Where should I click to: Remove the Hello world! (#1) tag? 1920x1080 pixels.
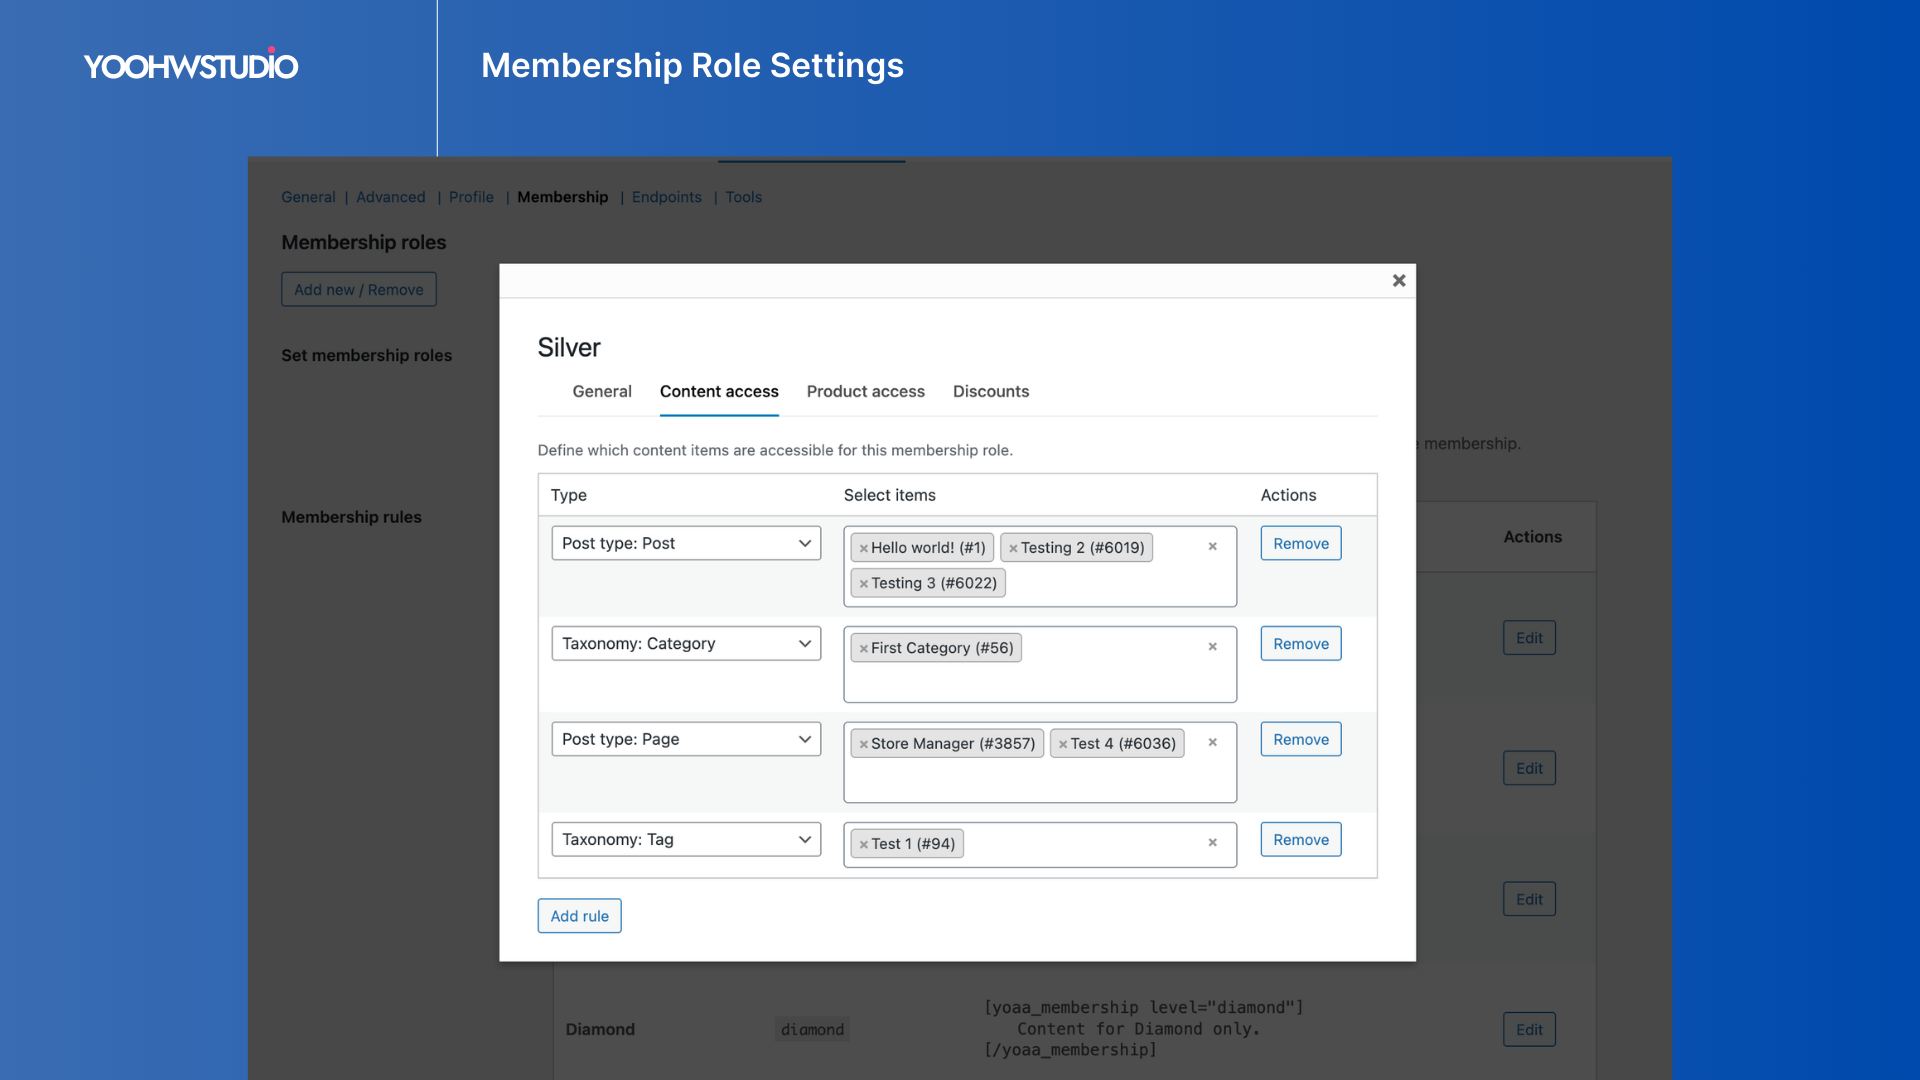pos(864,548)
